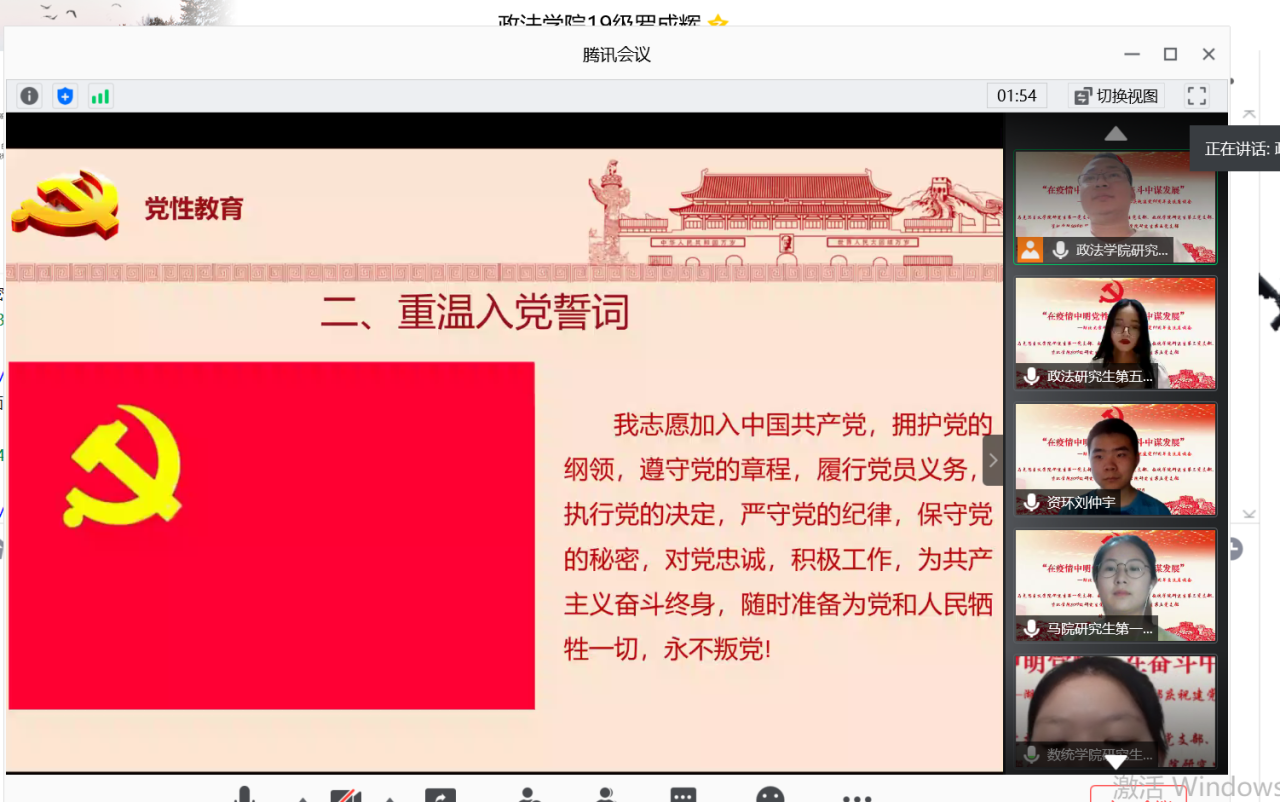The height and width of the screenshot is (802, 1280).
Task: Enter full screen mode
Action: click(x=1196, y=96)
